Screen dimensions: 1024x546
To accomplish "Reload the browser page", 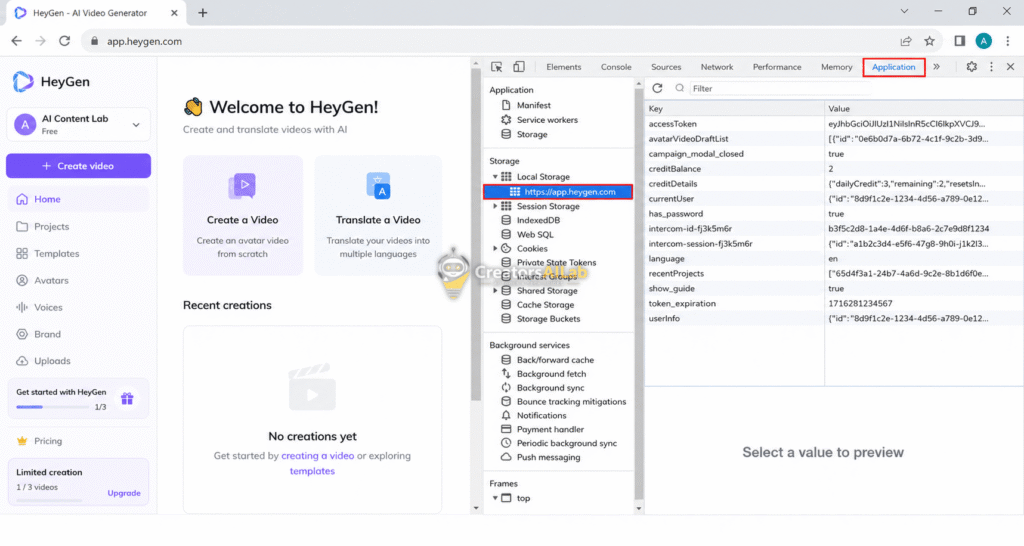I will pos(64,41).
